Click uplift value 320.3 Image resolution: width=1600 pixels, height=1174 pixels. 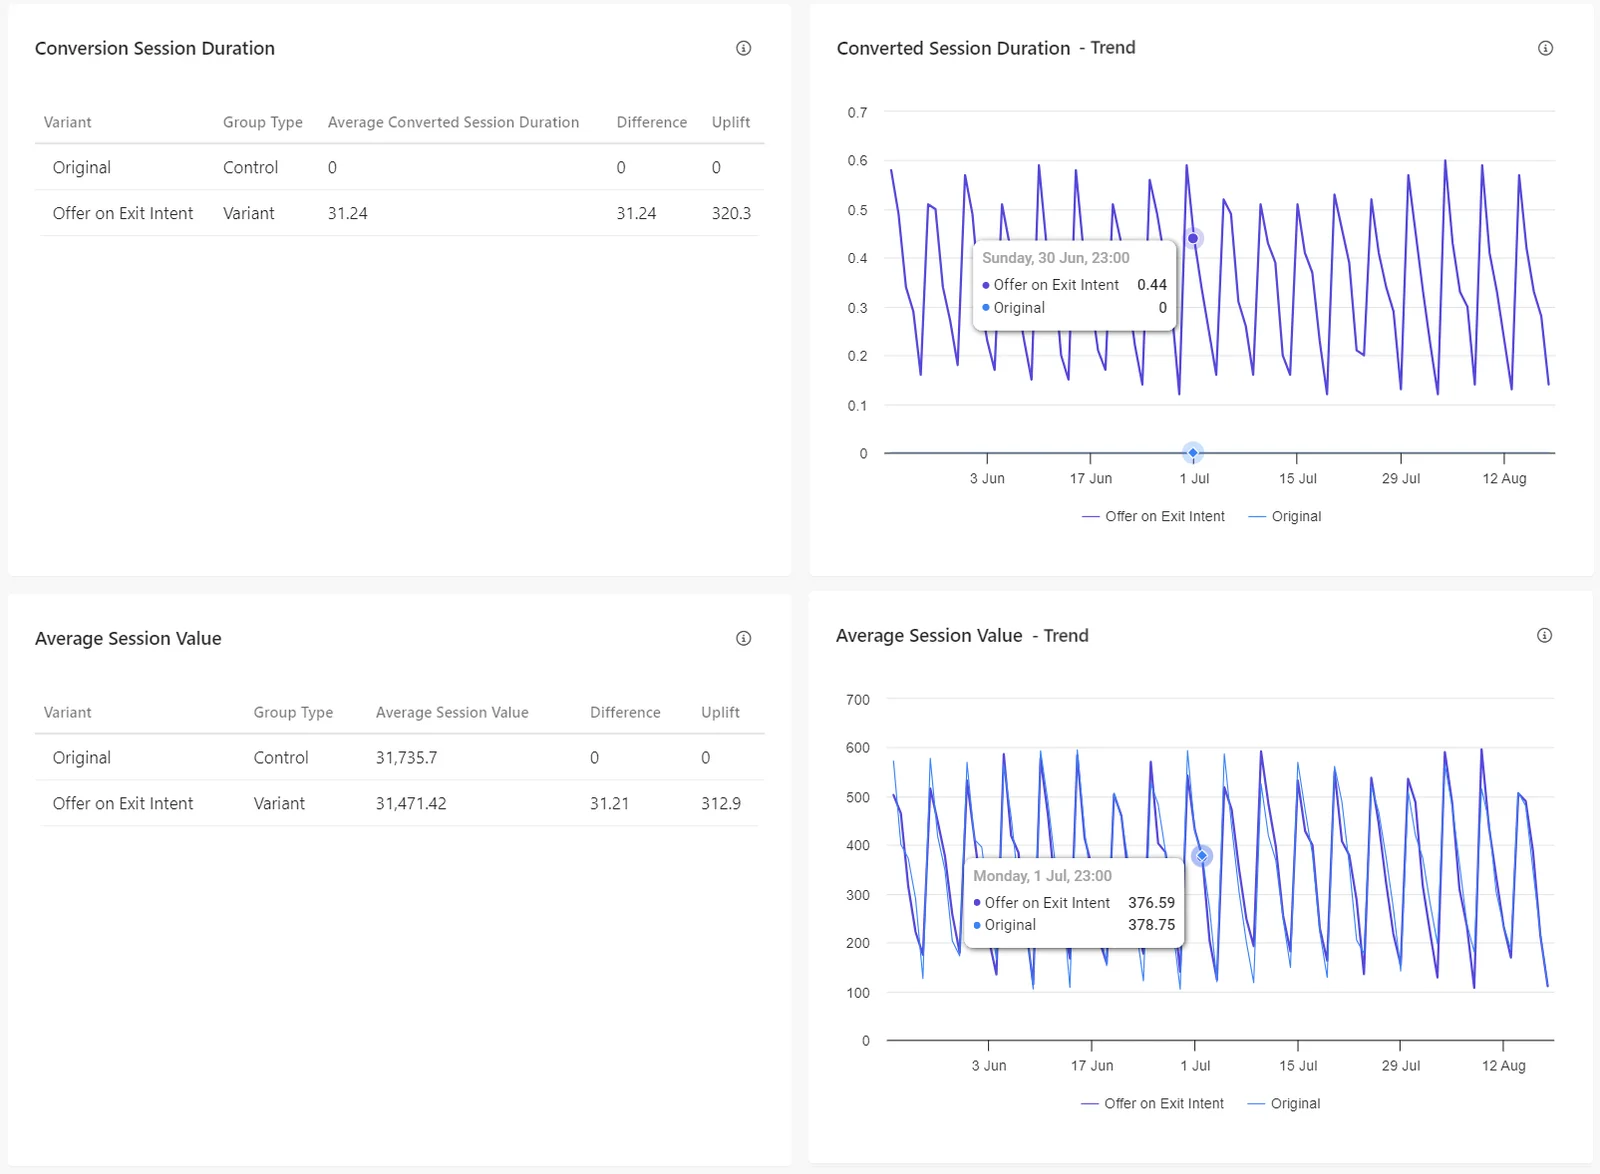click(x=731, y=213)
